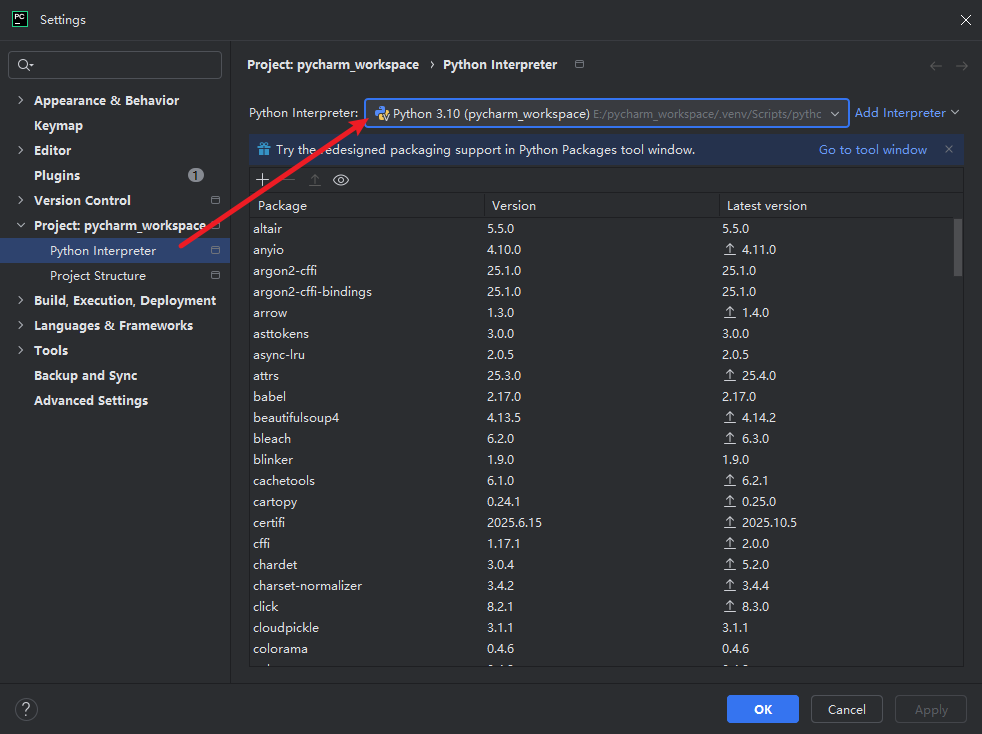Image resolution: width=982 pixels, height=734 pixels.
Task: Click the upgrade arrow next to beautifulsoup4 4.14.2
Action: (730, 417)
